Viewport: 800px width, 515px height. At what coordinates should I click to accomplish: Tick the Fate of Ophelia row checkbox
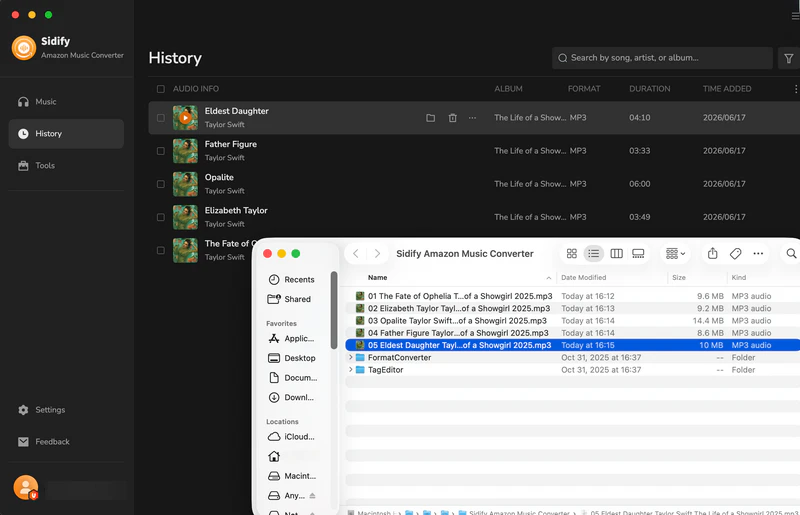pos(161,251)
